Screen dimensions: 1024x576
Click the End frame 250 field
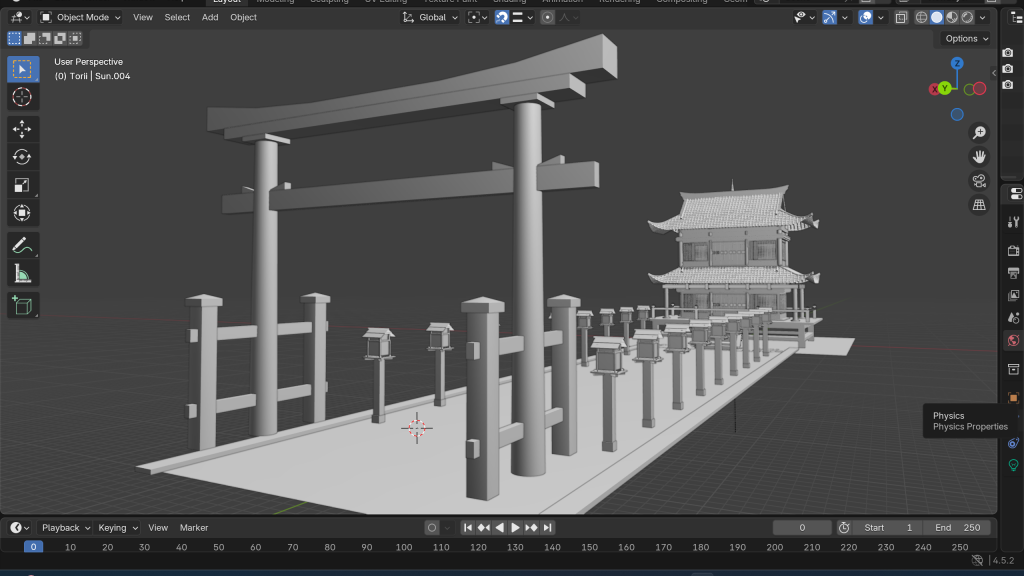click(x=958, y=528)
